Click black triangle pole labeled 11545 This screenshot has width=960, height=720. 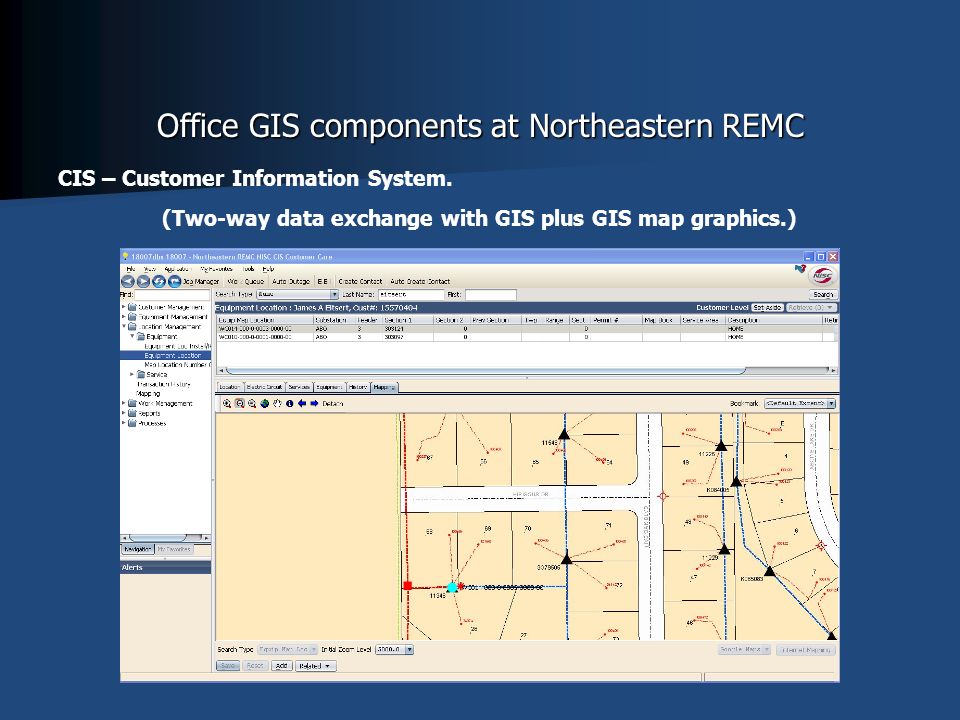click(x=564, y=434)
